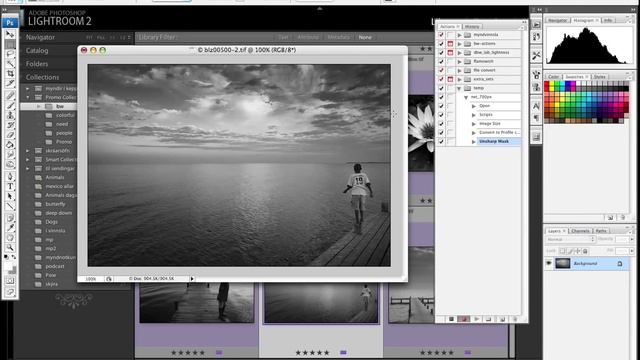
Task: Select the Zoom magnifier tool
Action: 10,248
